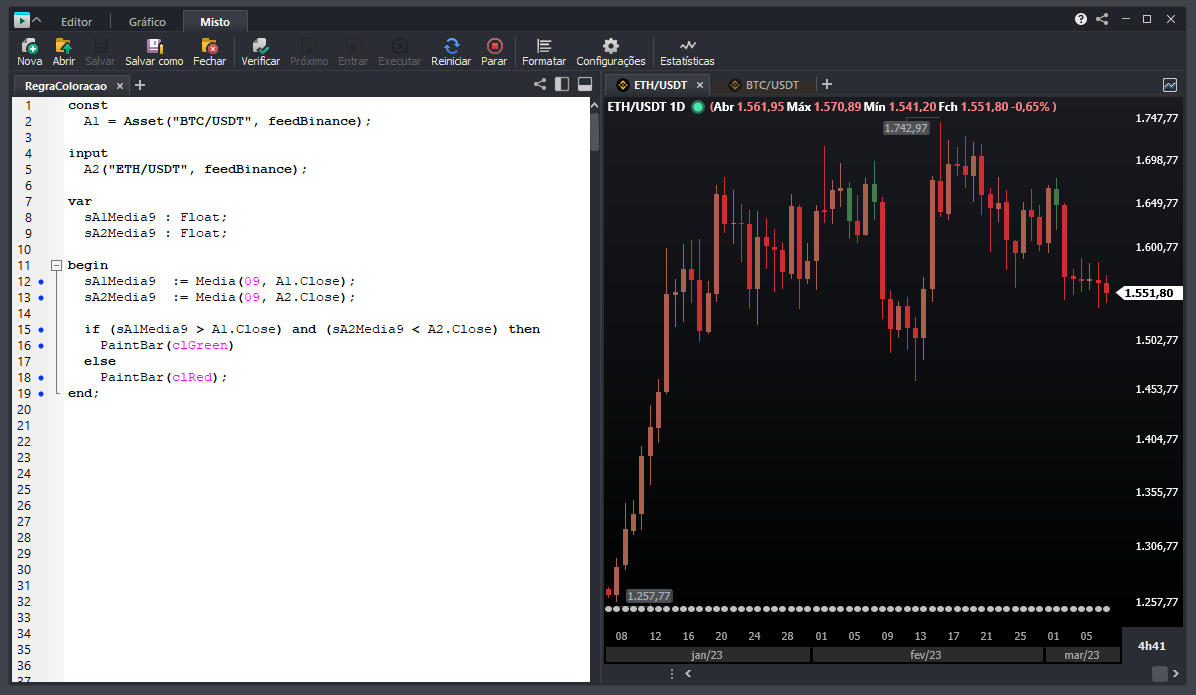1196x695 pixels.
Task: Click the clRed color constant
Action: pyautogui.click(x=192, y=378)
